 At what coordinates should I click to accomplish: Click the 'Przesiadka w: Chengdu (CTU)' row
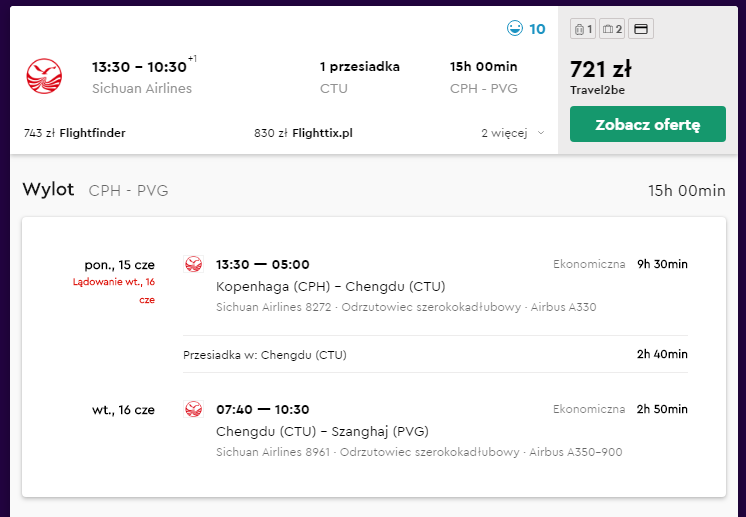435,354
